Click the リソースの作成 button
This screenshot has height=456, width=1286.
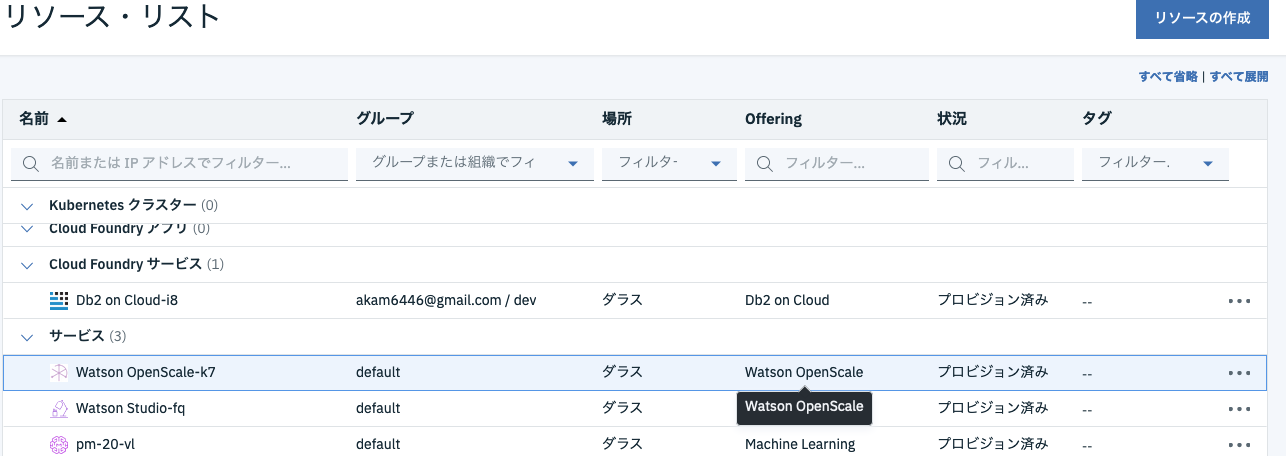1202,19
